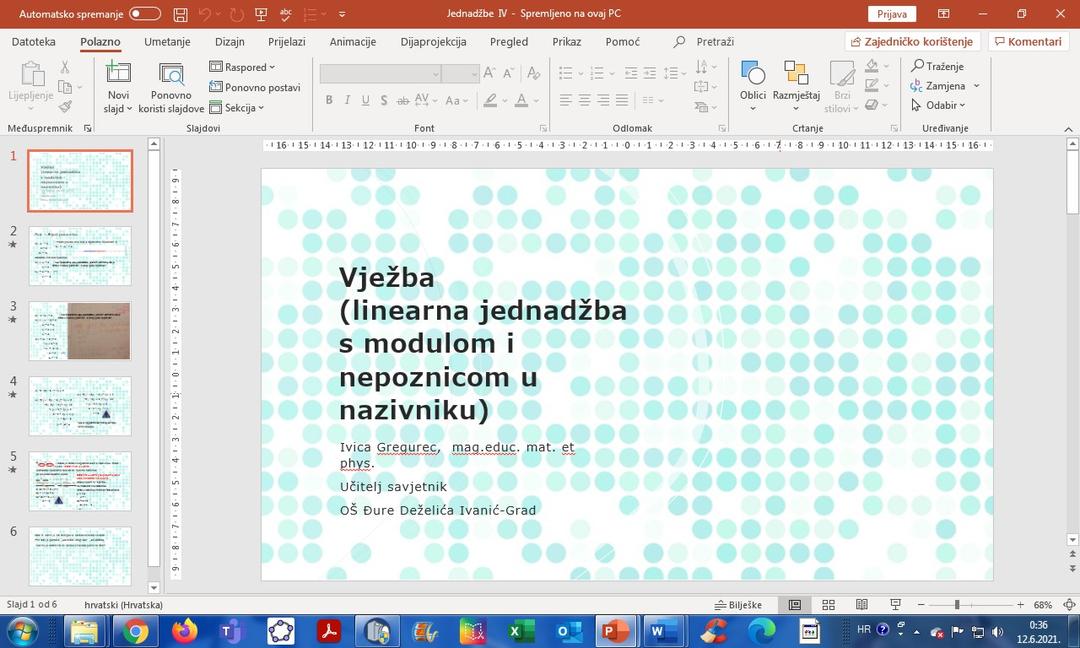
Task: Open the Razmještaj arrange menu
Action: (x=796, y=82)
